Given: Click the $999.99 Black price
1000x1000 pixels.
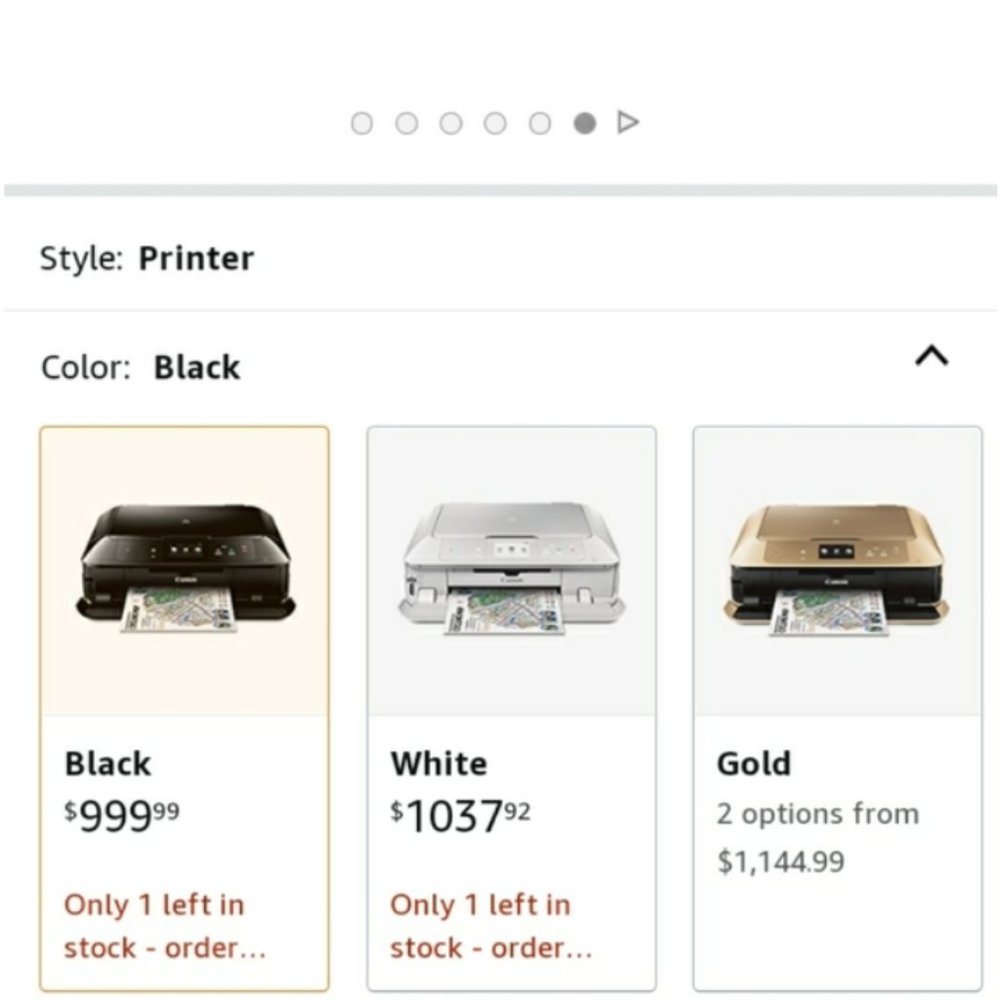Looking at the screenshot, I should [x=122, y=816].
